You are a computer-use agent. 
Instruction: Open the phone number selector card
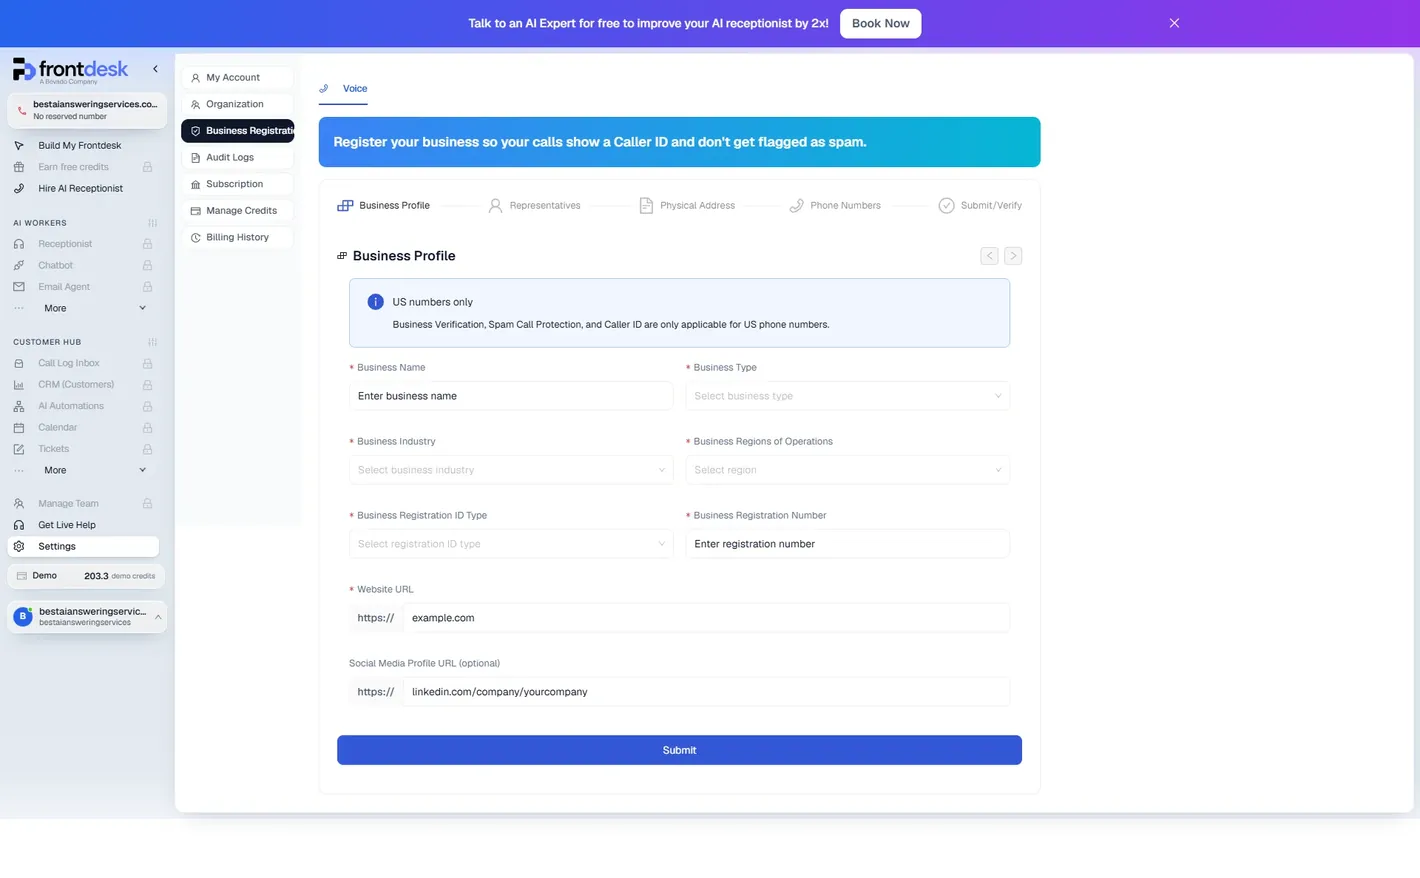click(x=87, y=110)
